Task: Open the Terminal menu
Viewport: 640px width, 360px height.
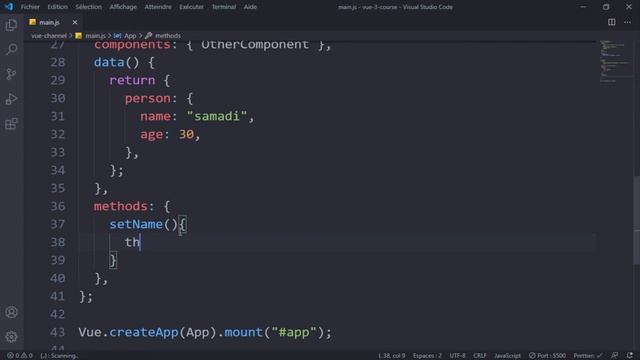Action: 224,7
